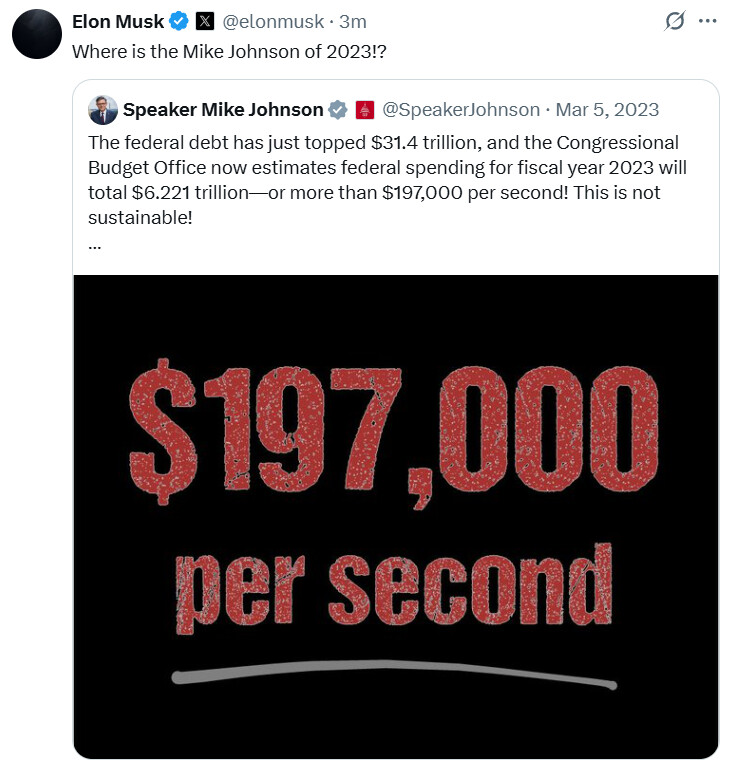
Task: Click the red House affiliation badge
Action: 365,109
